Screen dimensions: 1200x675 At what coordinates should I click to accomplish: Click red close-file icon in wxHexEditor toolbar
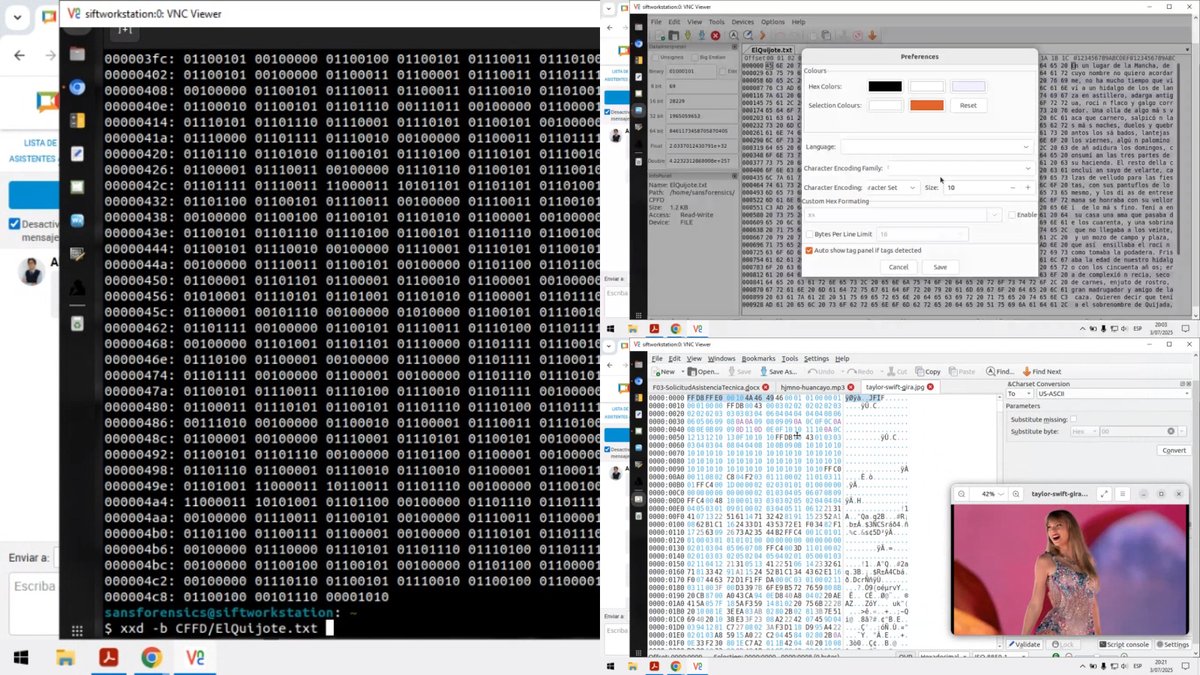pyautogui.click(x=715, y=35)
